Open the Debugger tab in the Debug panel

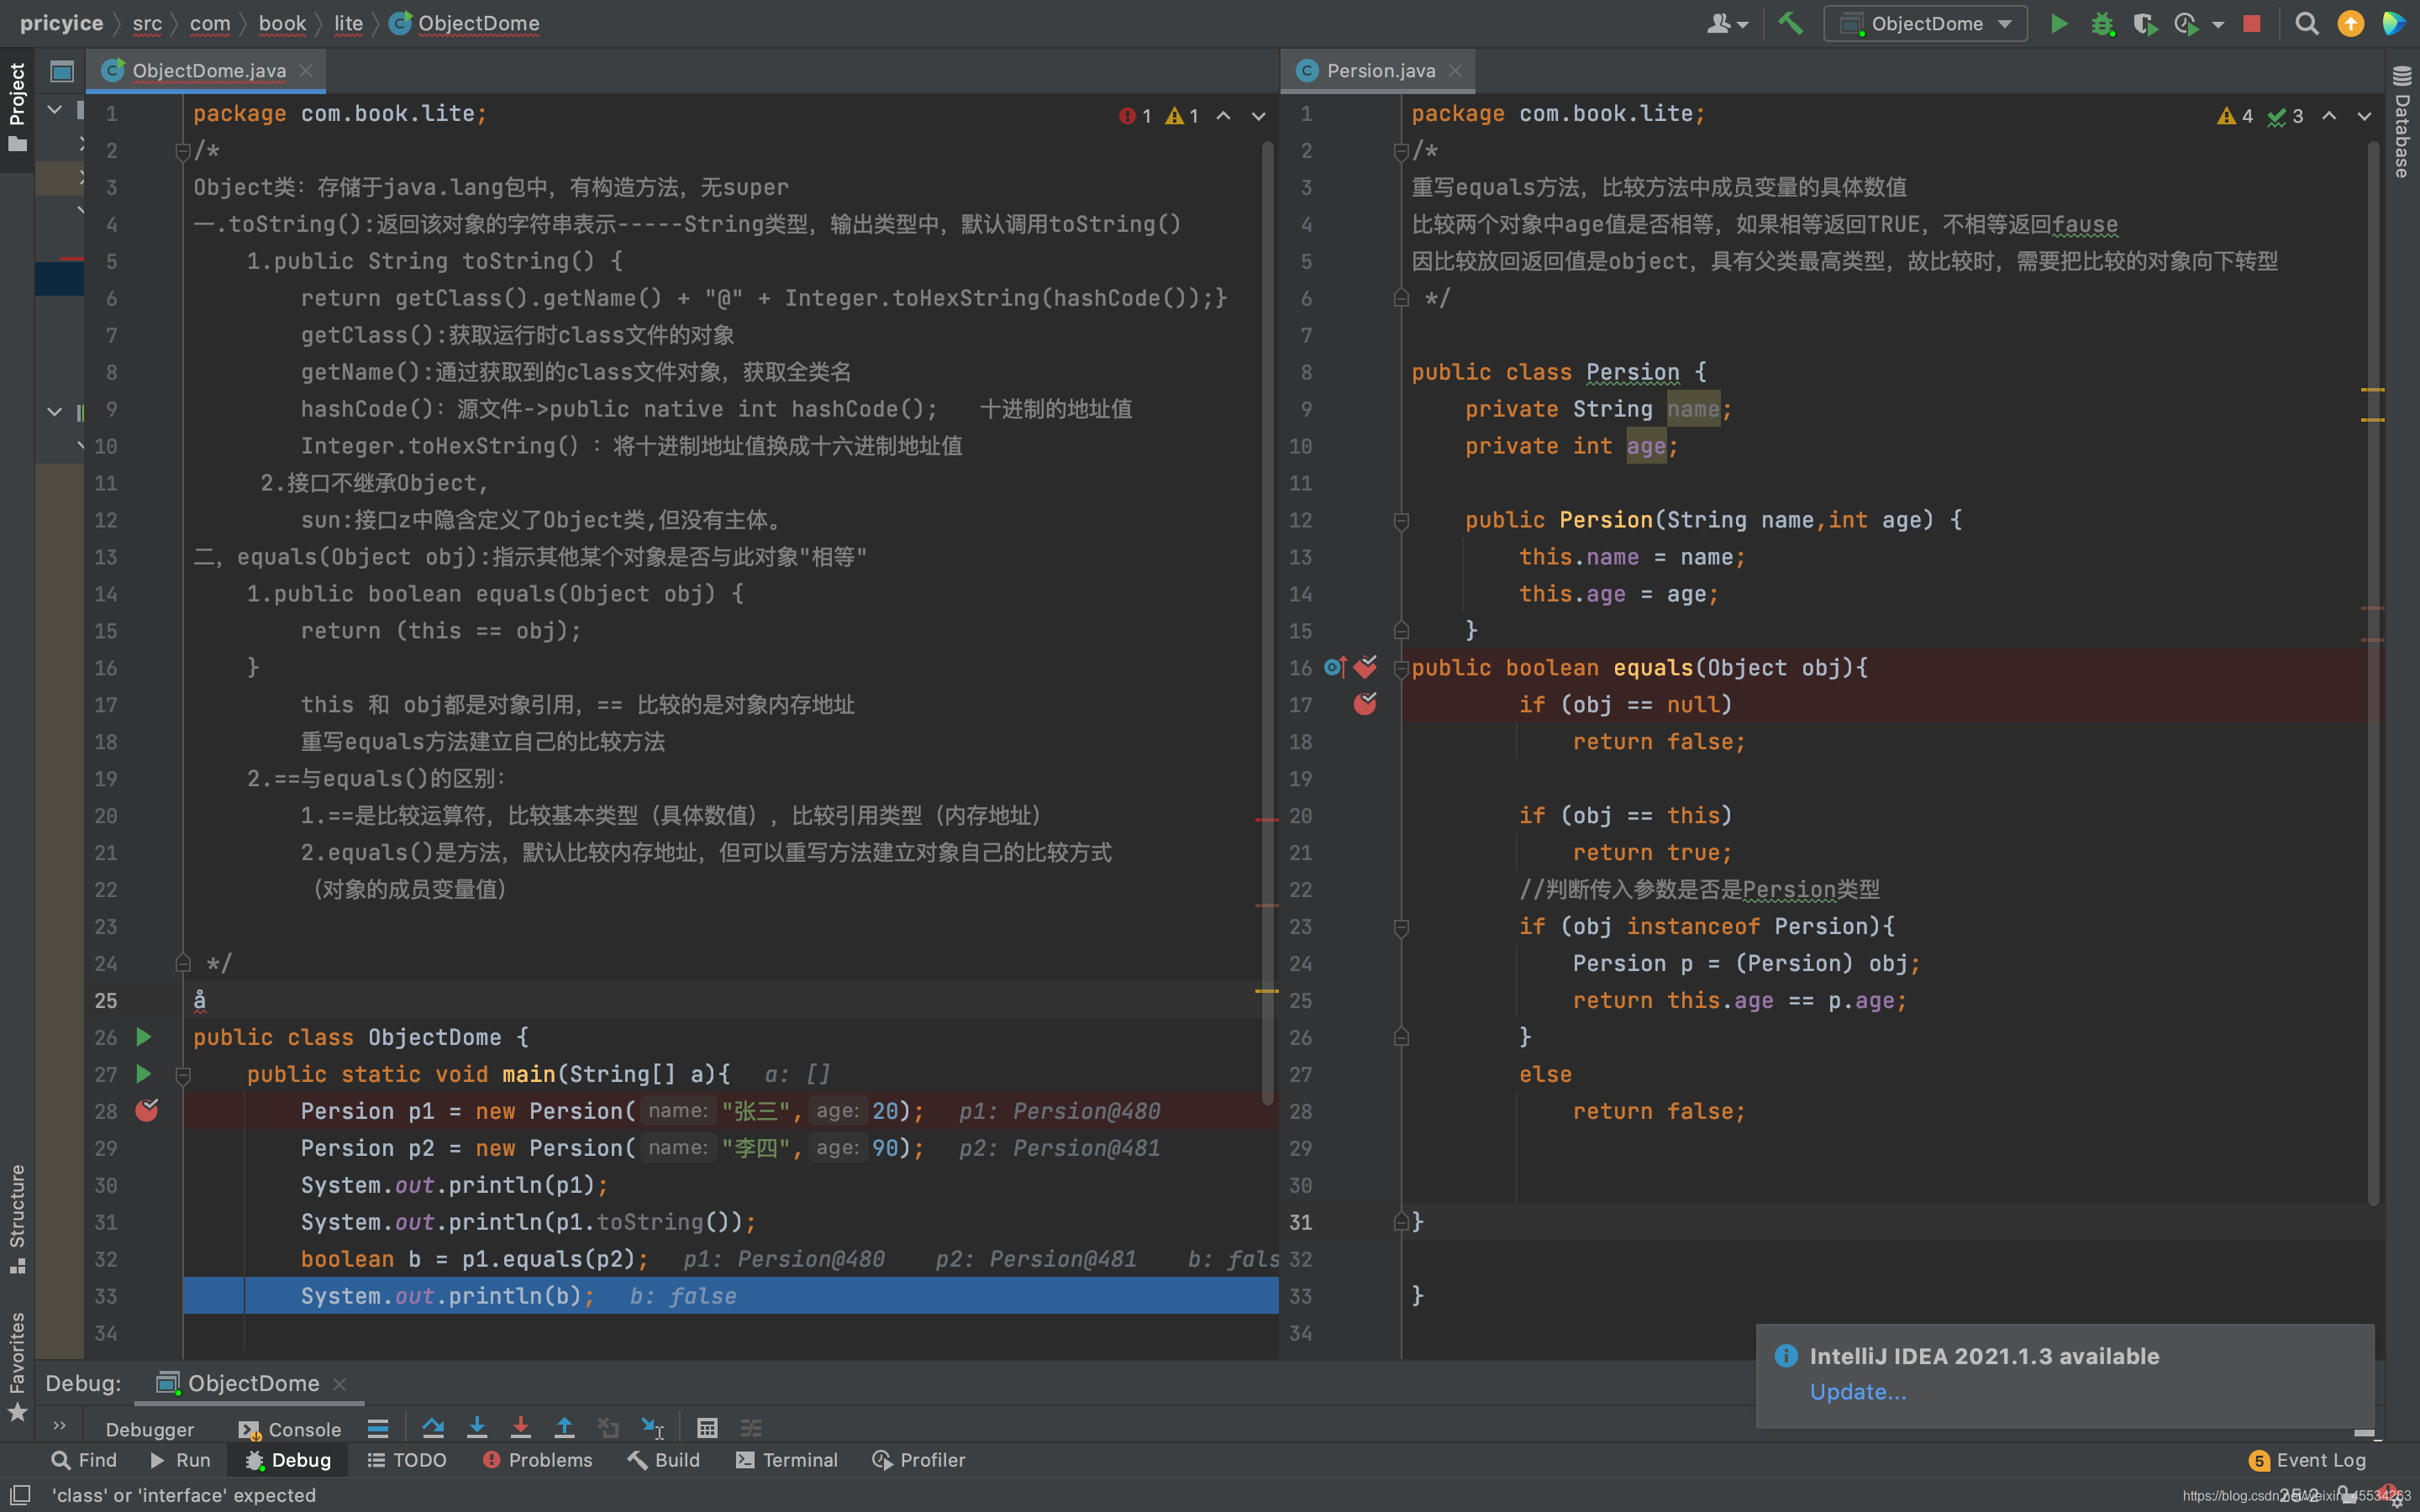pyautogui.click(x=150, y=1429)
